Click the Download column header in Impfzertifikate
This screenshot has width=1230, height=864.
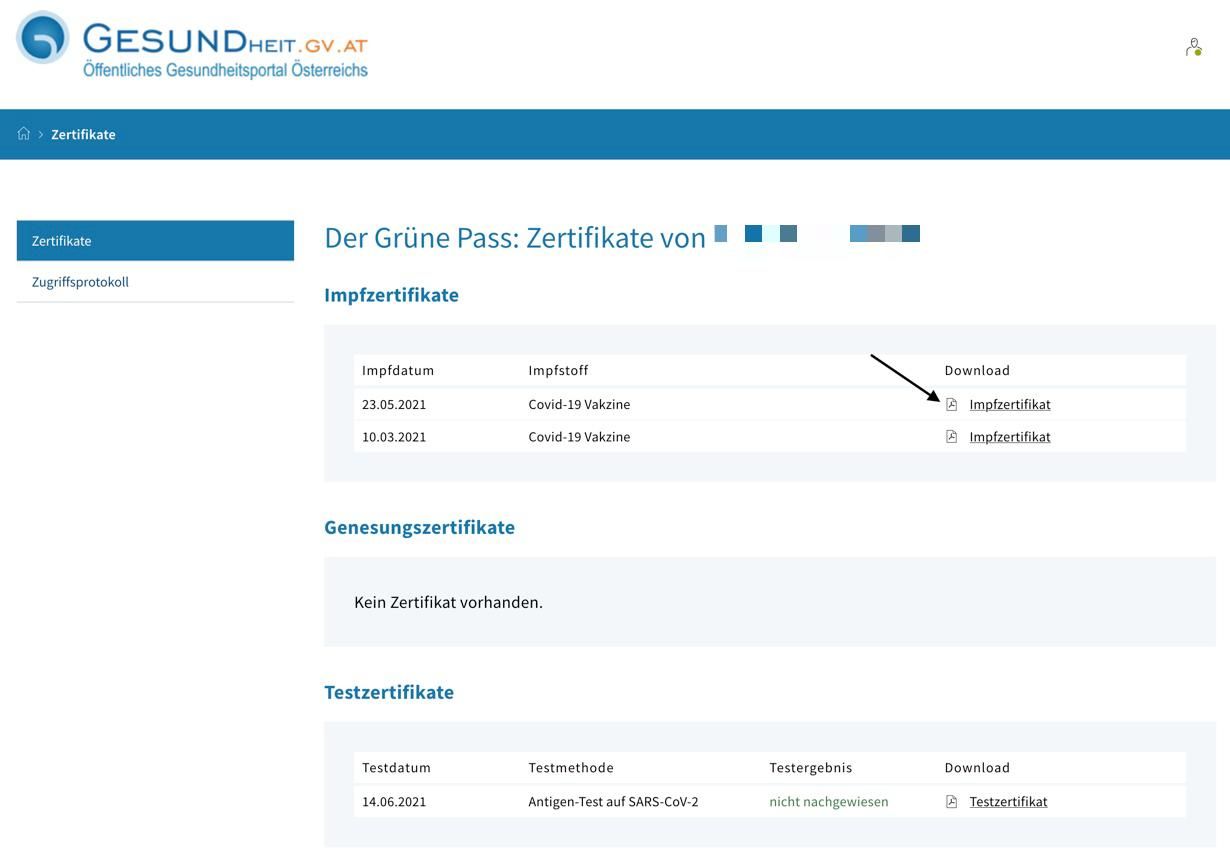pyautogui.click(x=977, y=370)
